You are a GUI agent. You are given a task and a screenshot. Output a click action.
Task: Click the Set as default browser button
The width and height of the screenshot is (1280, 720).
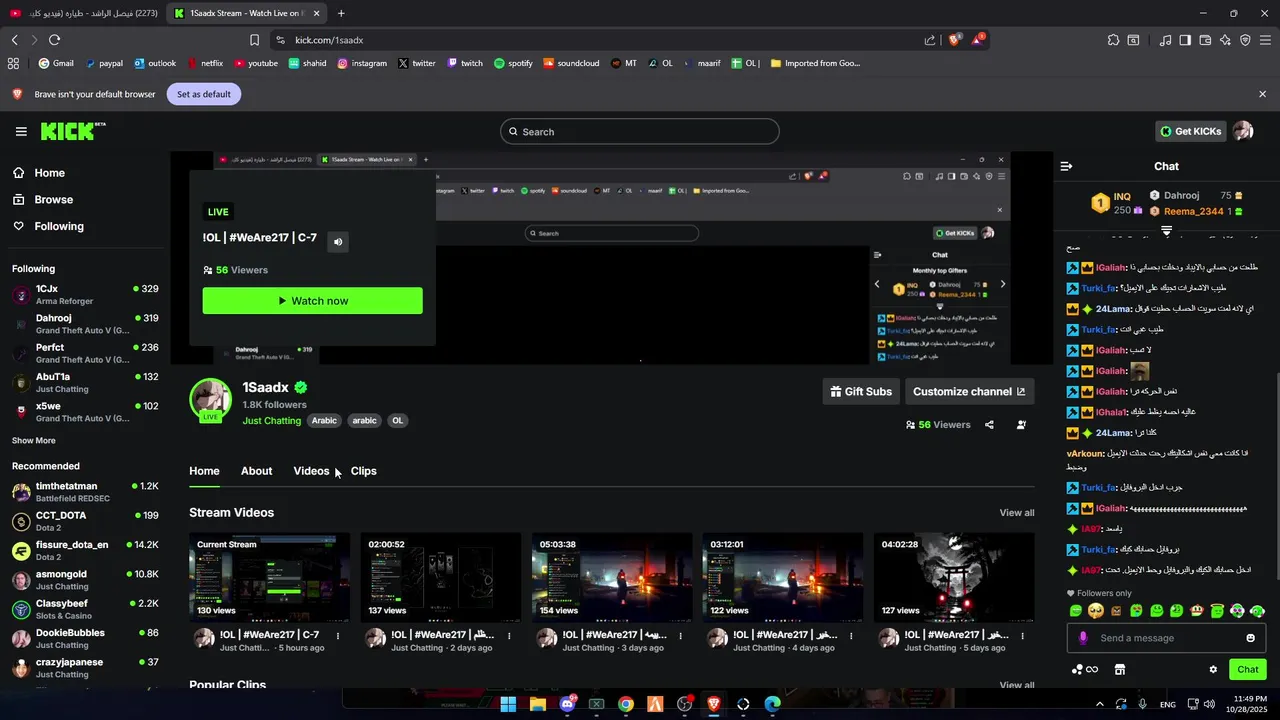204,94
